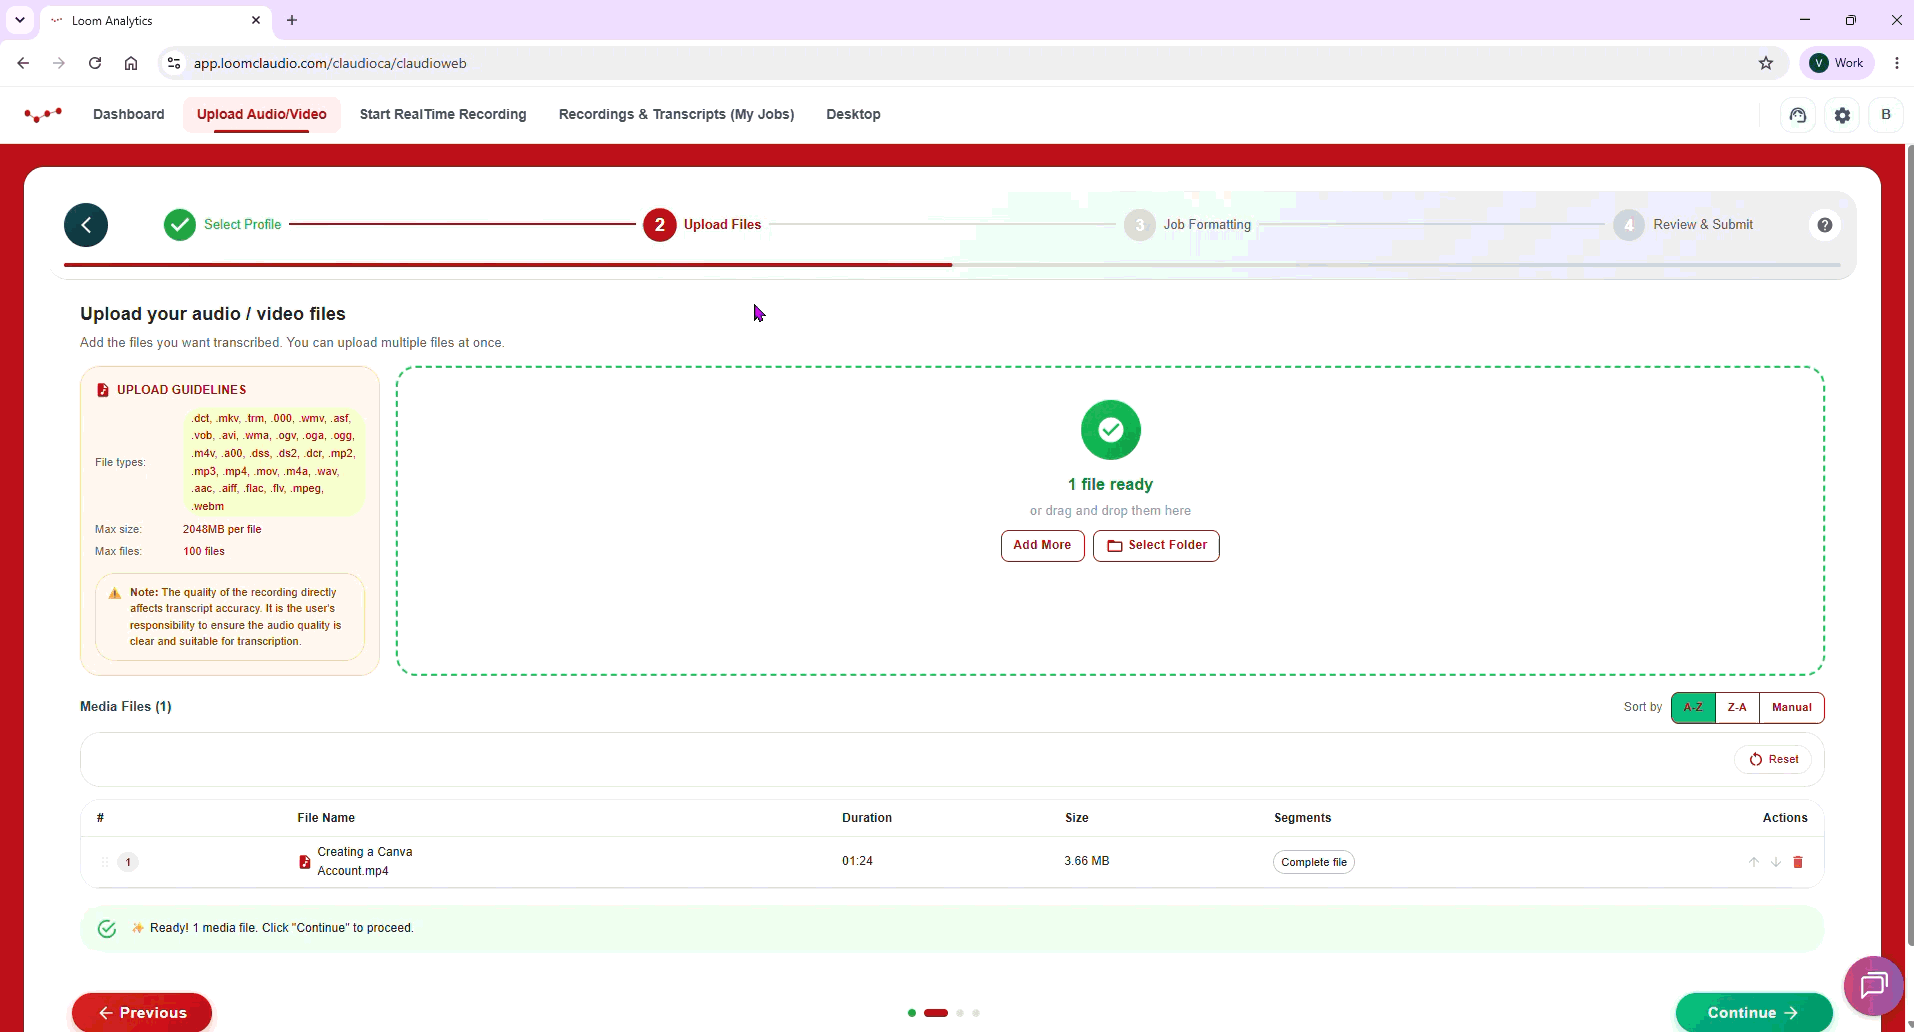The image size is (1914, 1032).
Task: Open the Dashboard tab
Action: (x=129, y=114)
